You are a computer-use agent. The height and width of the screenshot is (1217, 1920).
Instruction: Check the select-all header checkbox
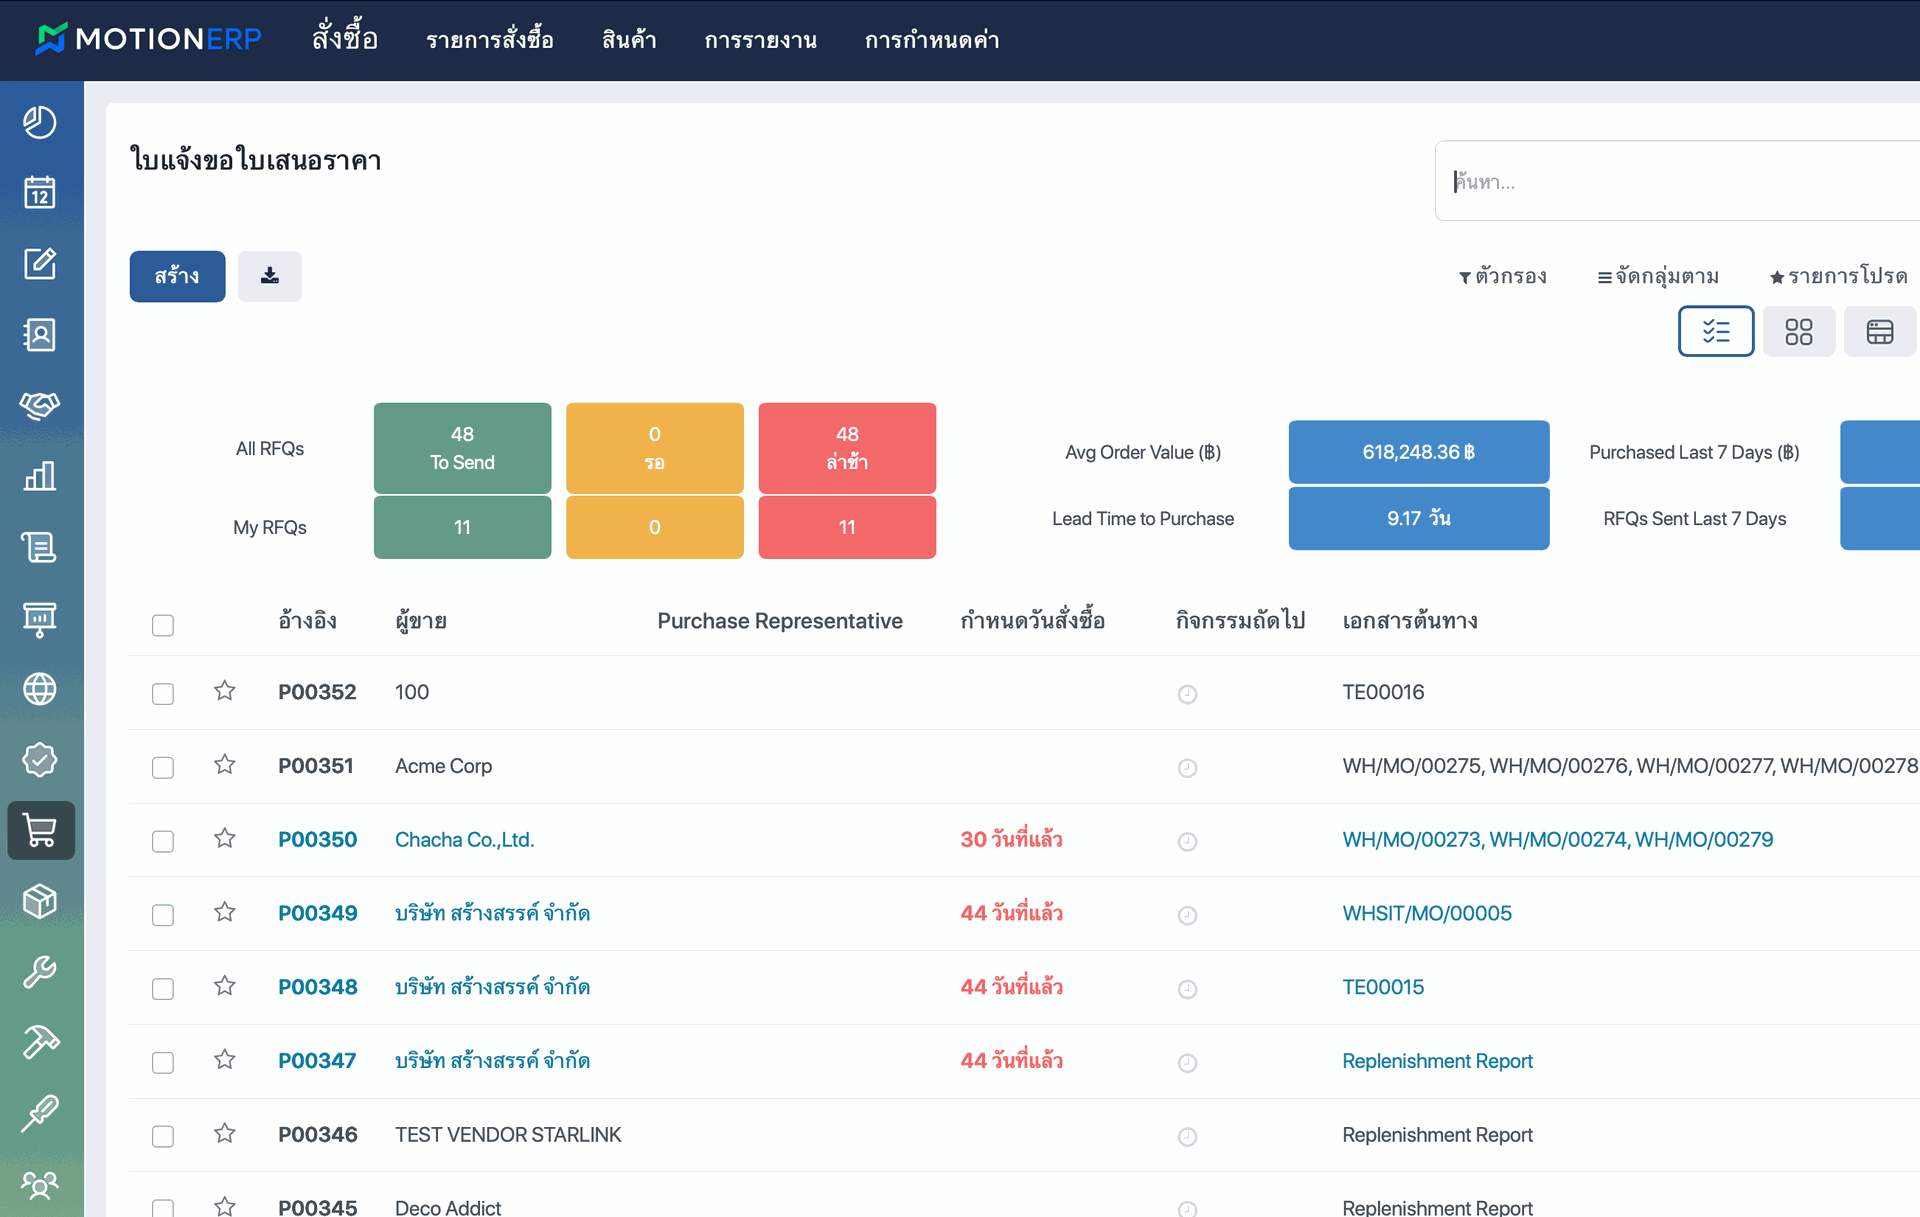click(x=163, y=625)
